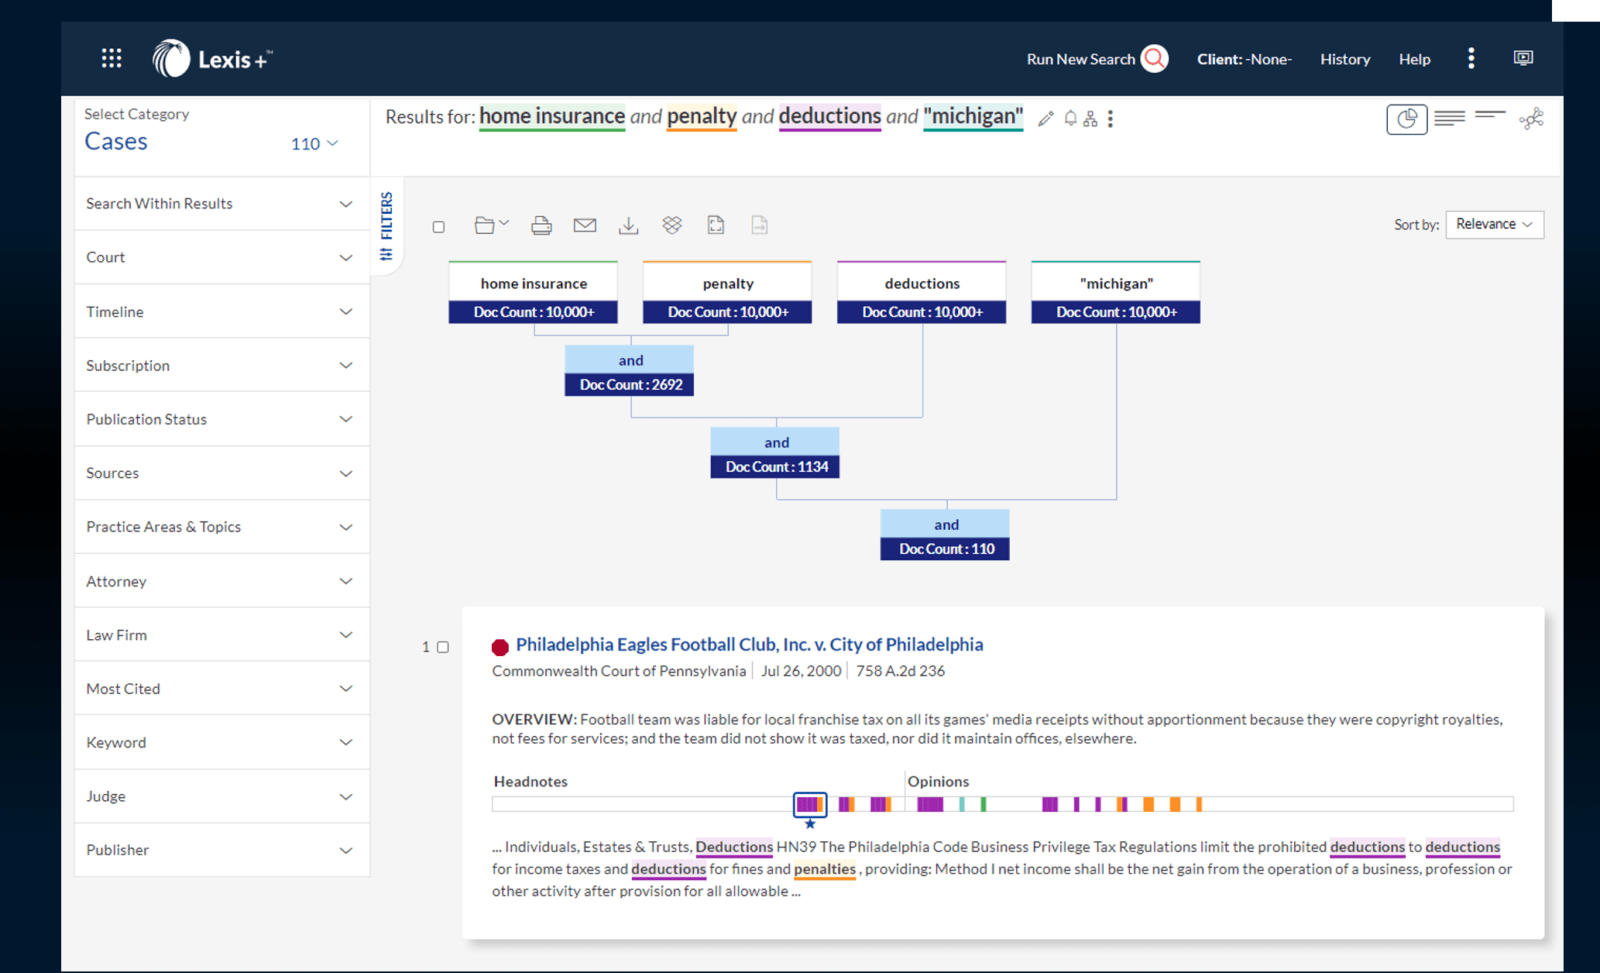Screen dimensions: 1600x973
Task: Open the History menu
Action: pos(1344,59)
